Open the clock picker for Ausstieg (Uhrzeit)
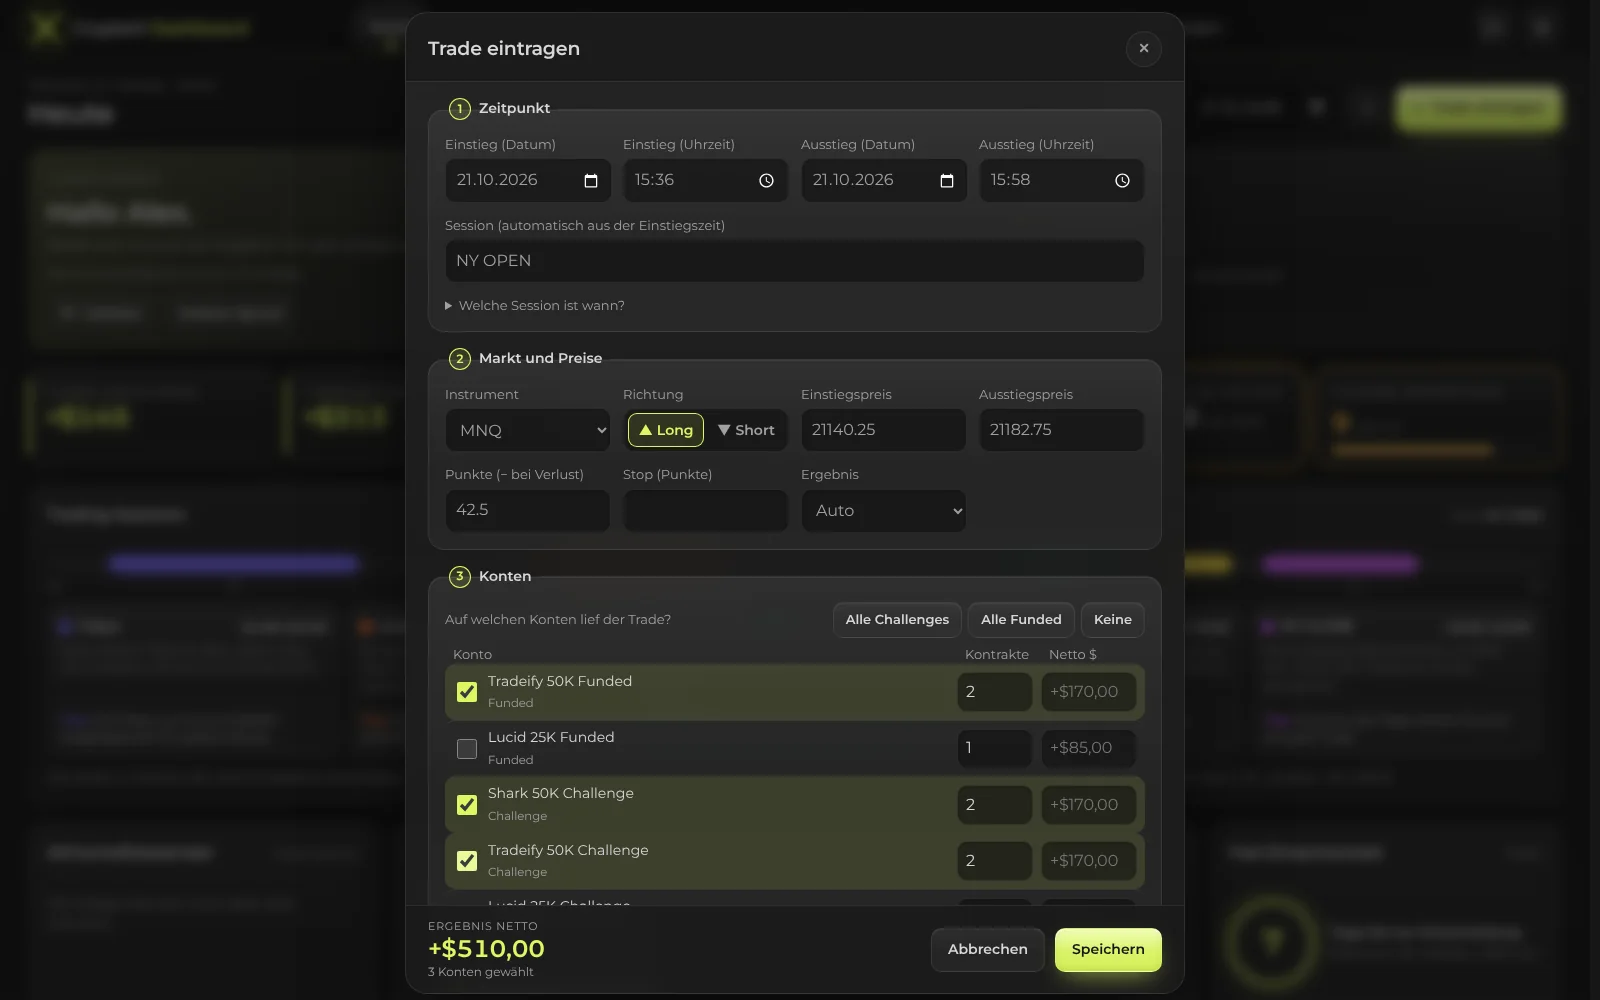Screen dimensions: 1600x1000 tap(1122, 181)
